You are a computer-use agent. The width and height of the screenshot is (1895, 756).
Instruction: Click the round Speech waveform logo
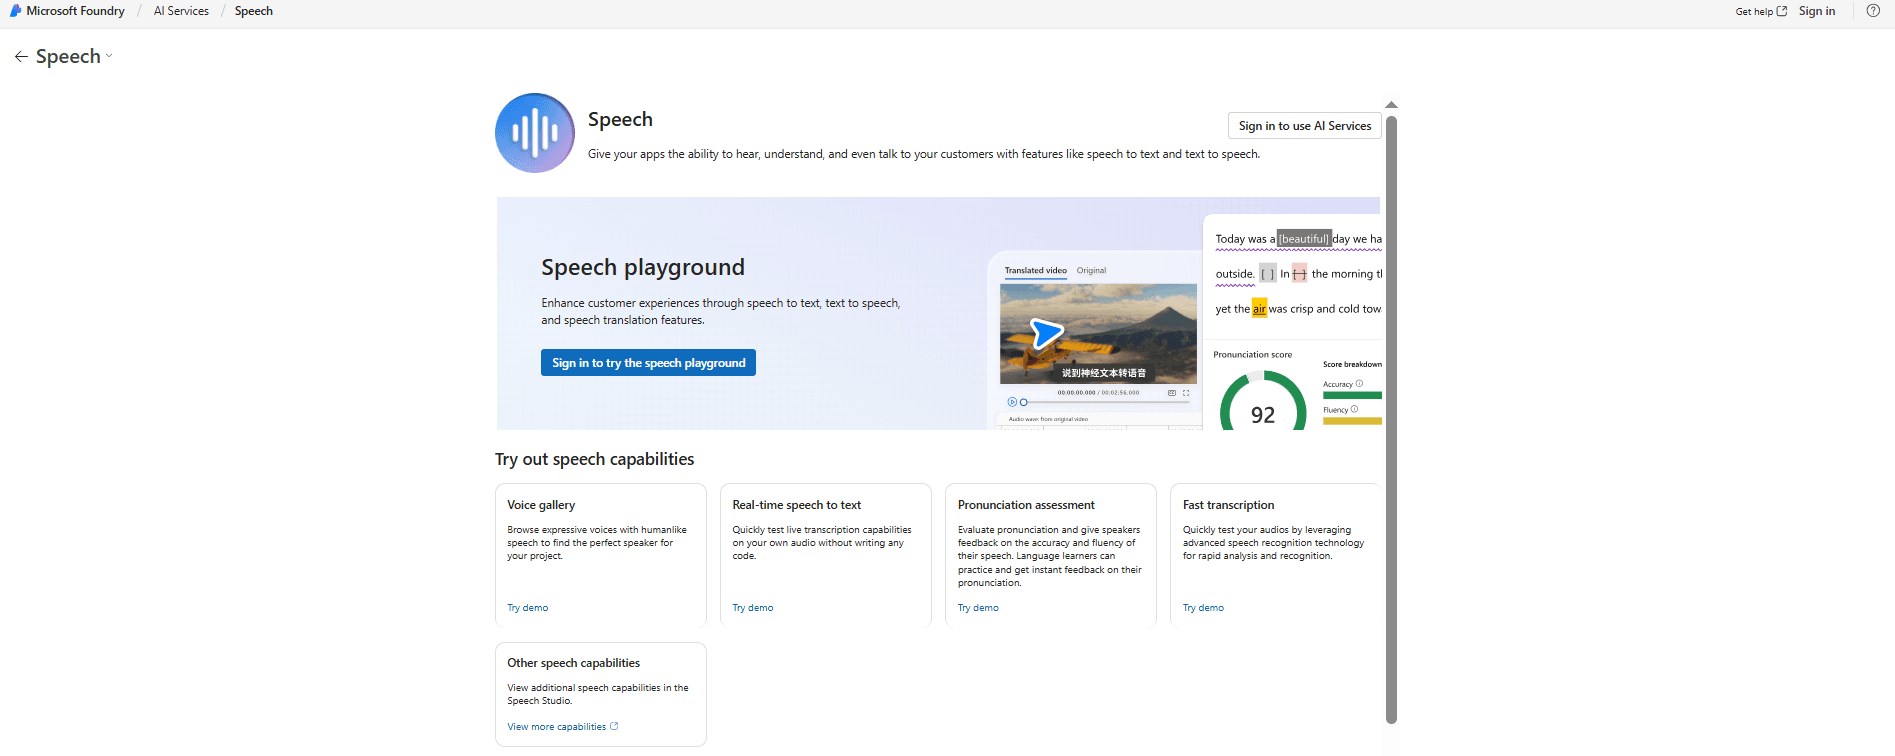pos(535,133)
